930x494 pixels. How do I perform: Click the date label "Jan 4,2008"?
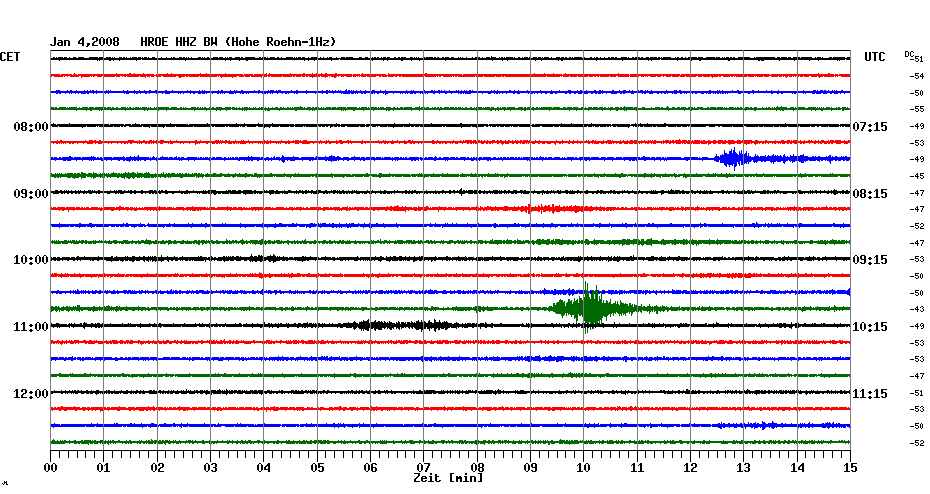(84, 42)
